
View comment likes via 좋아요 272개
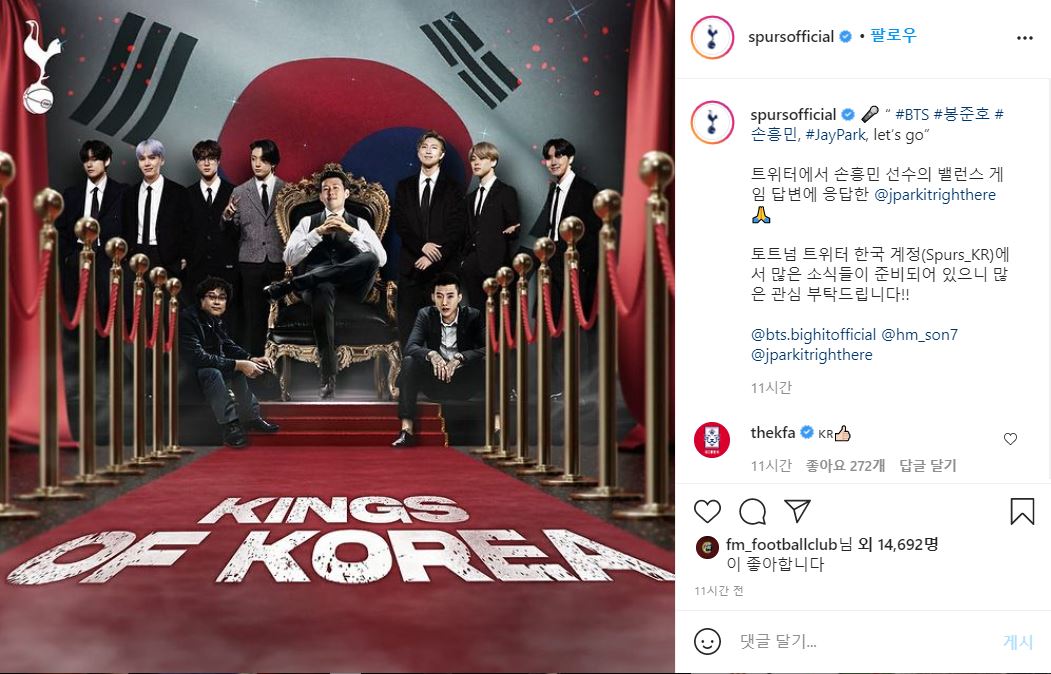tap(845, 466)
